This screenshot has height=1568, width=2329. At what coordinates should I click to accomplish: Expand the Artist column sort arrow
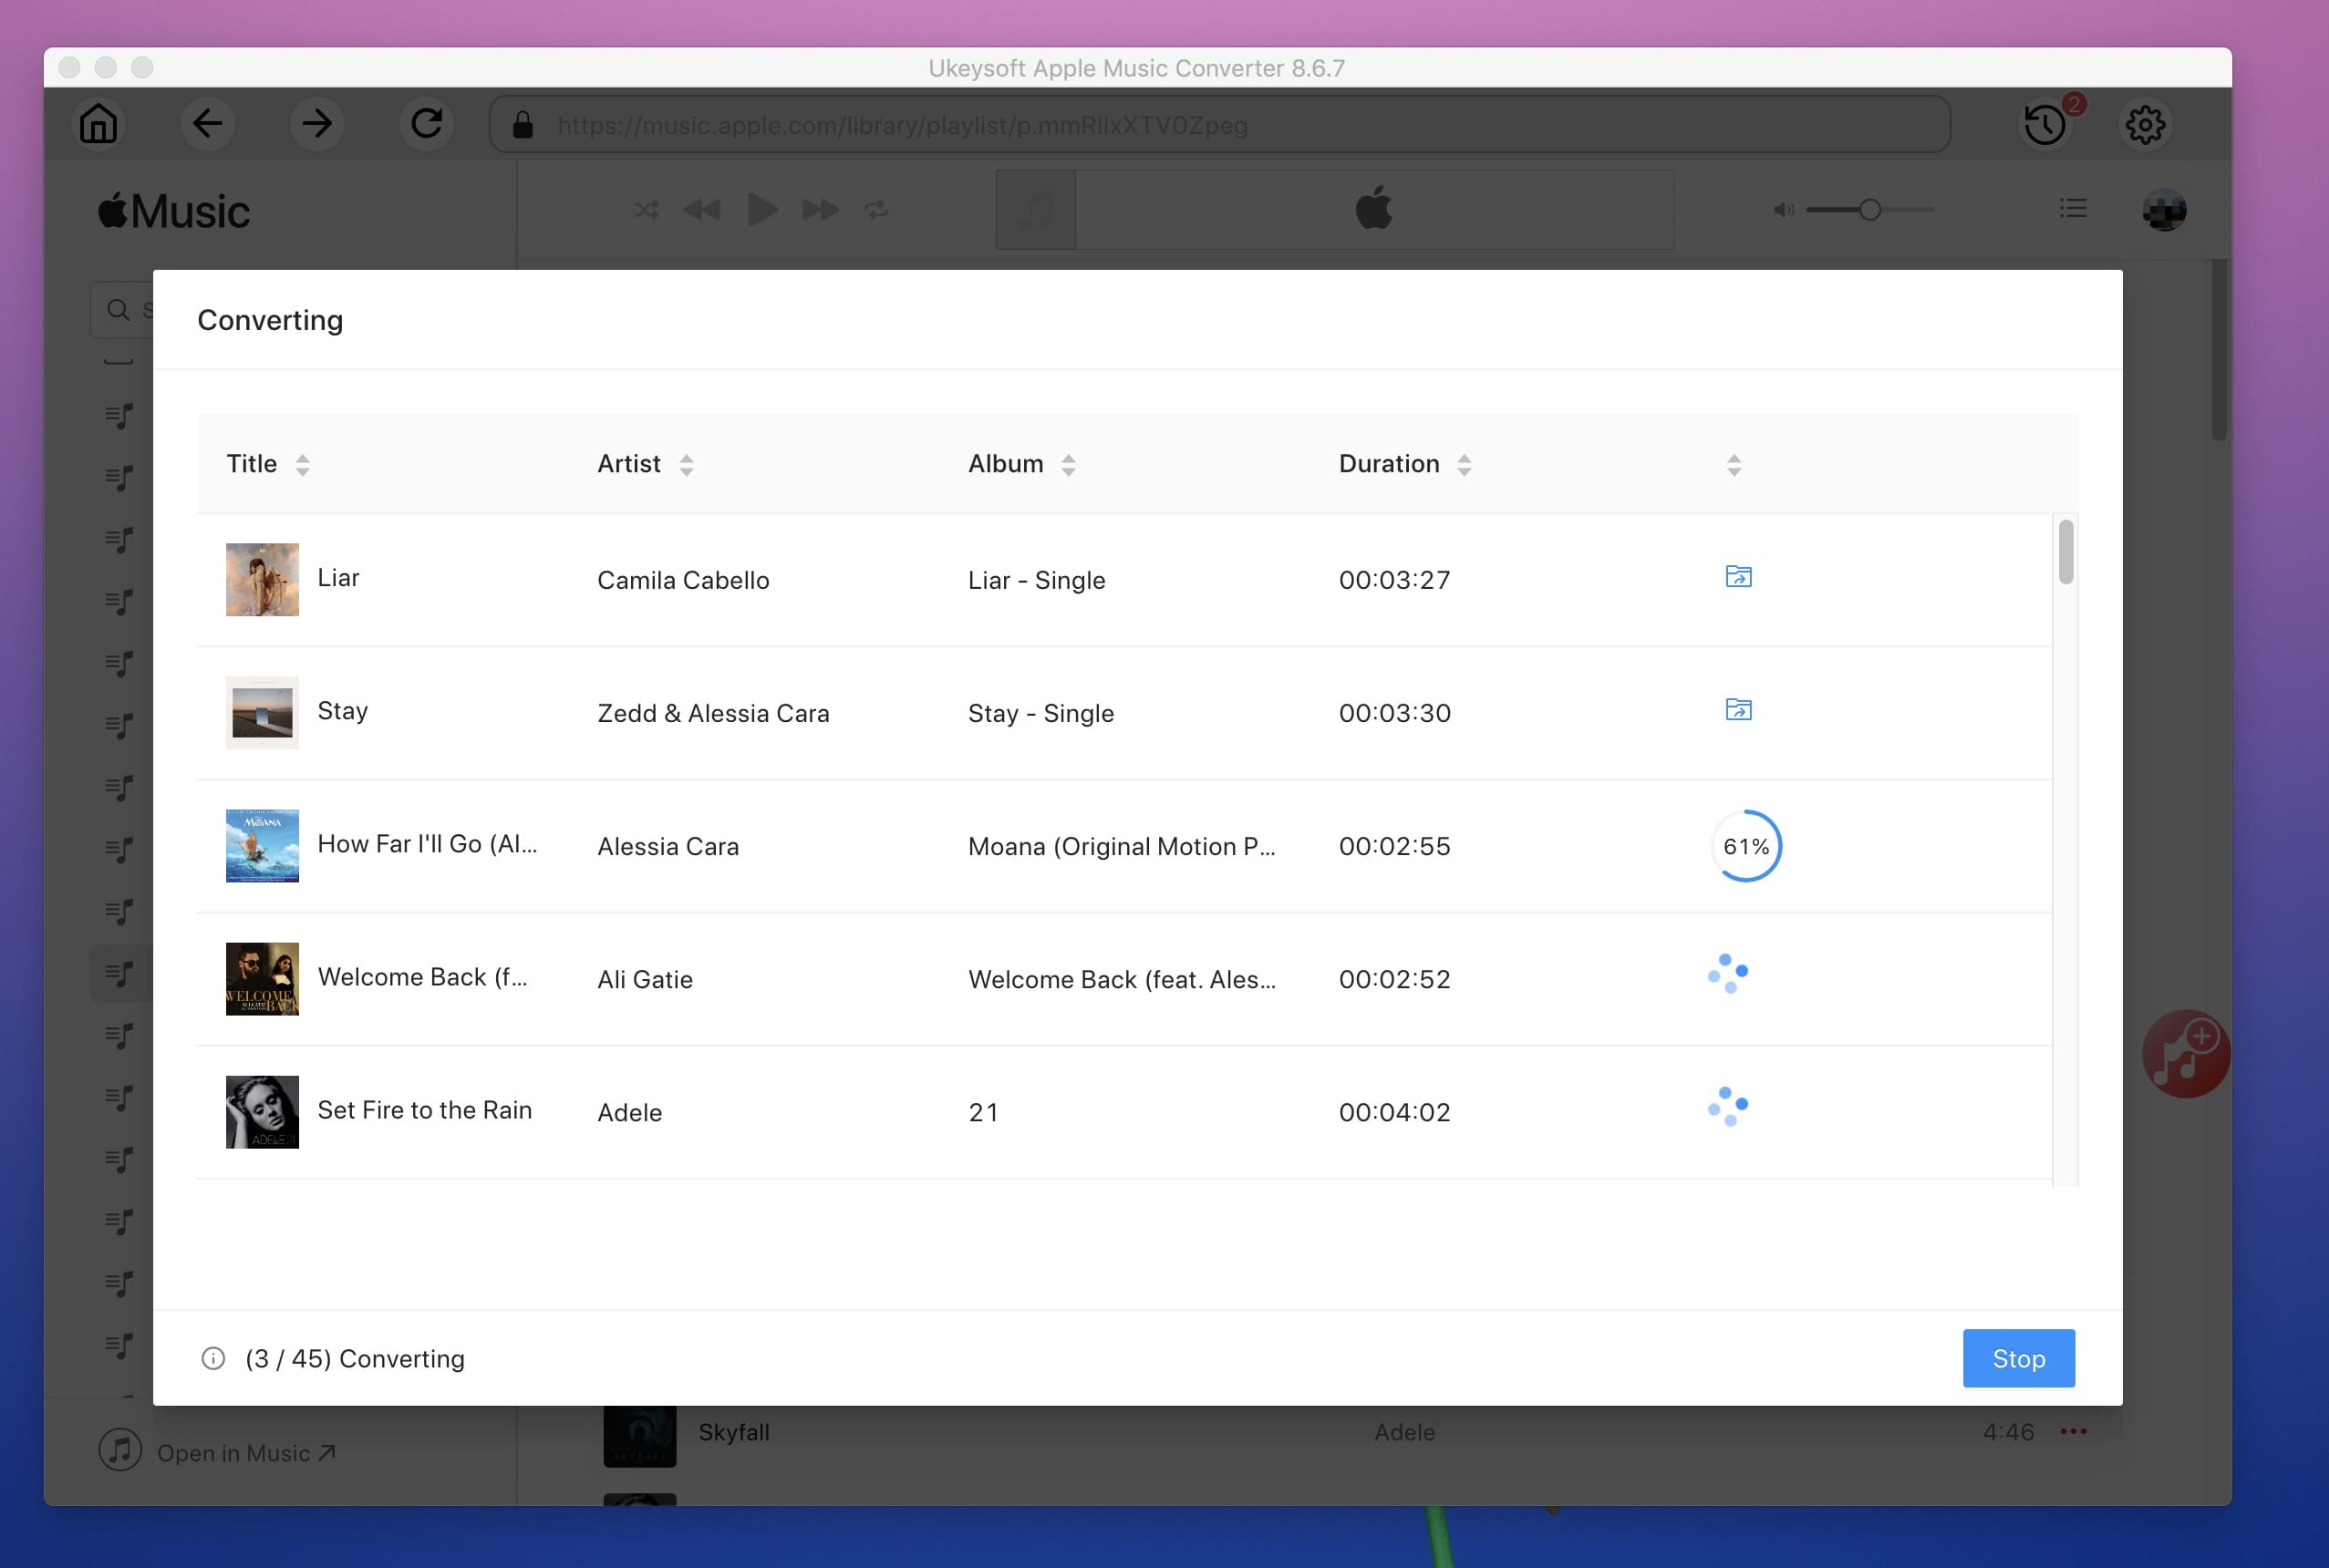[686, 464]
